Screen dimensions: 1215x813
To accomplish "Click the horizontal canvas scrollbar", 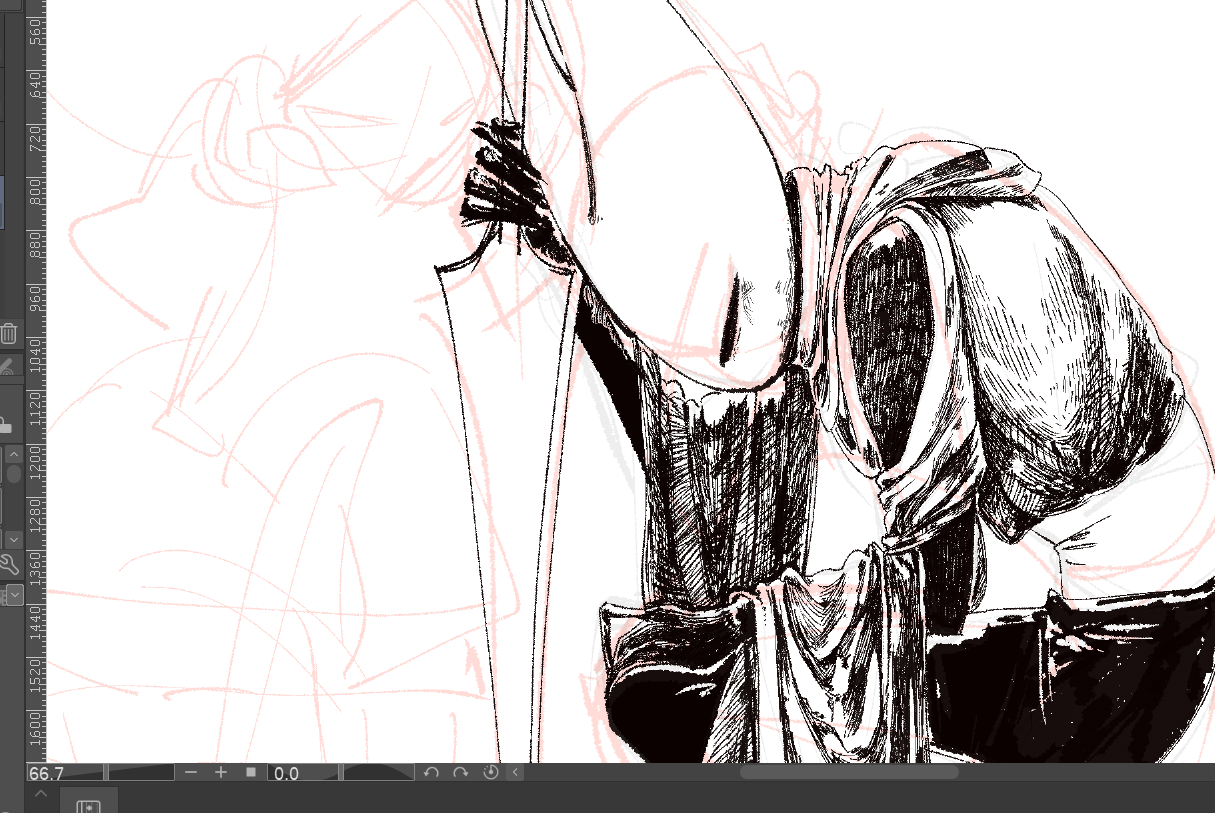I will [848, 772].
